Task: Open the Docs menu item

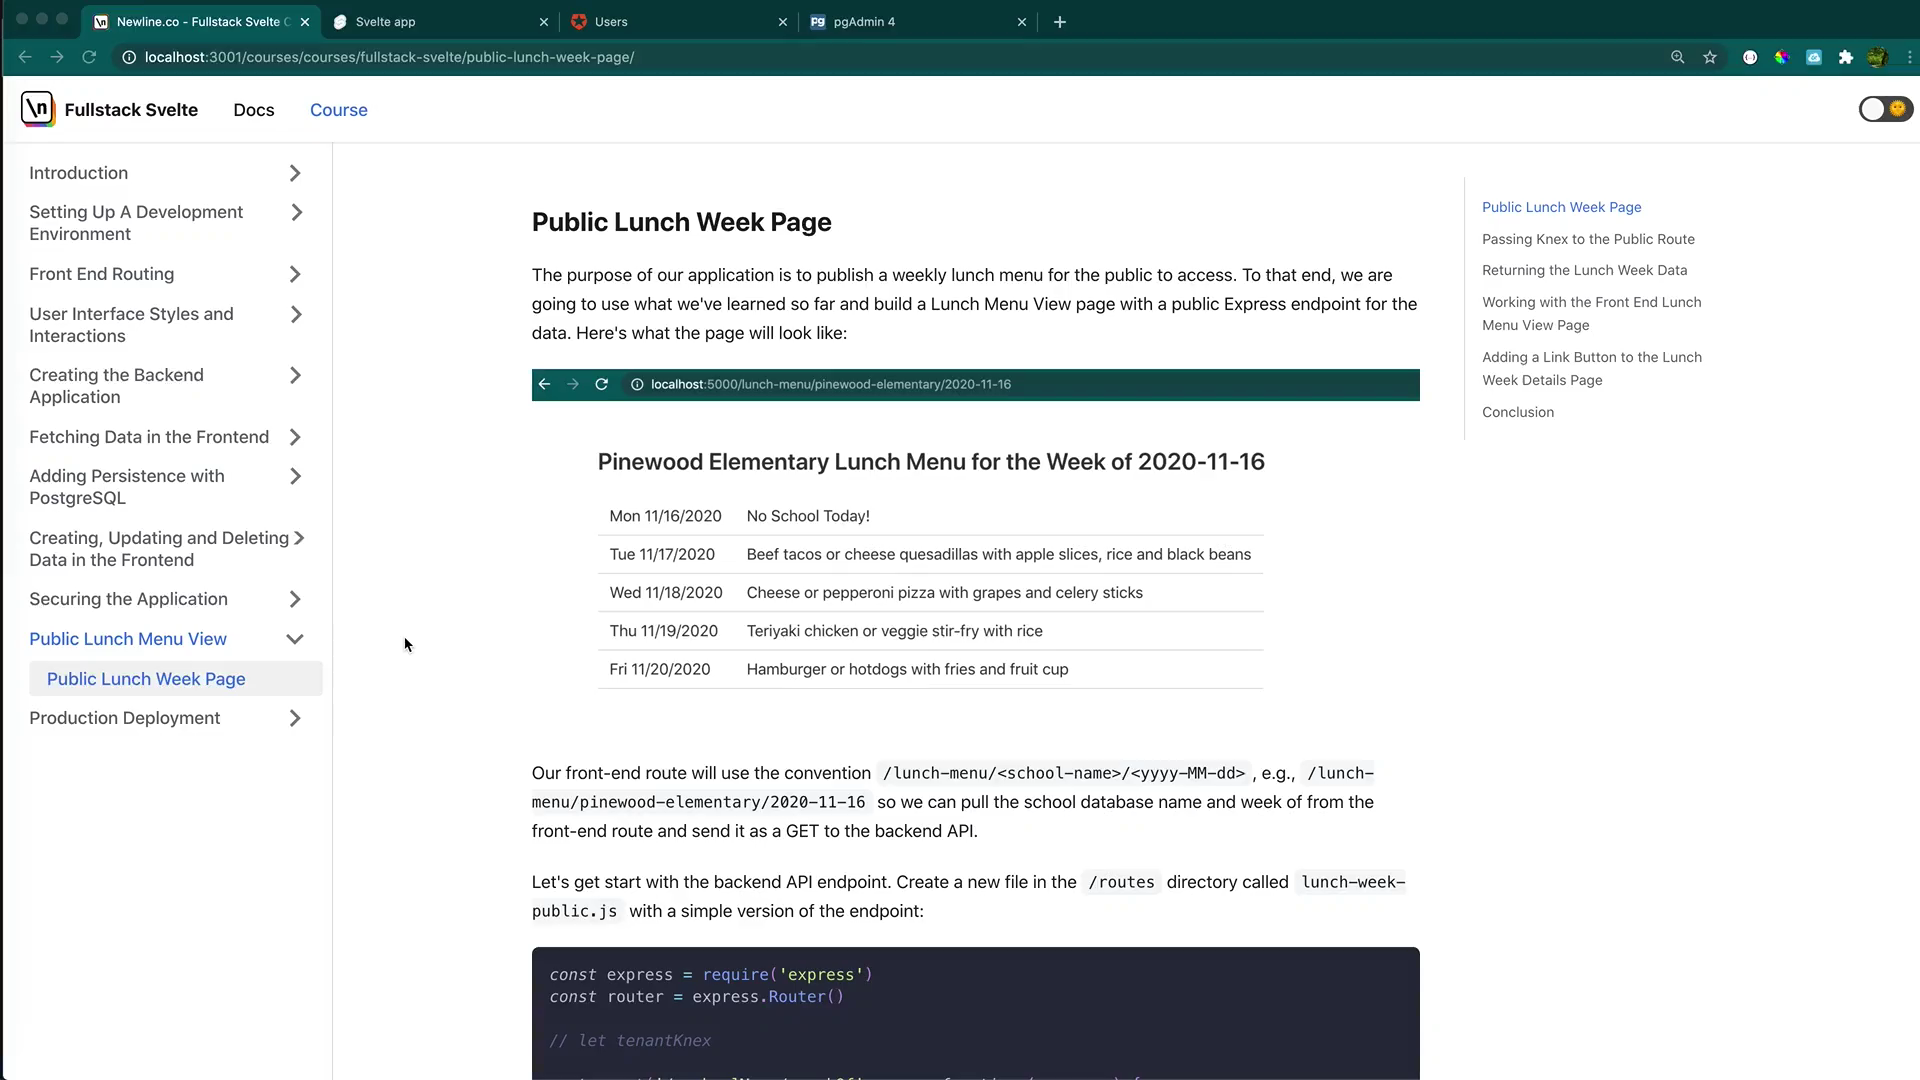Action: 254,110
